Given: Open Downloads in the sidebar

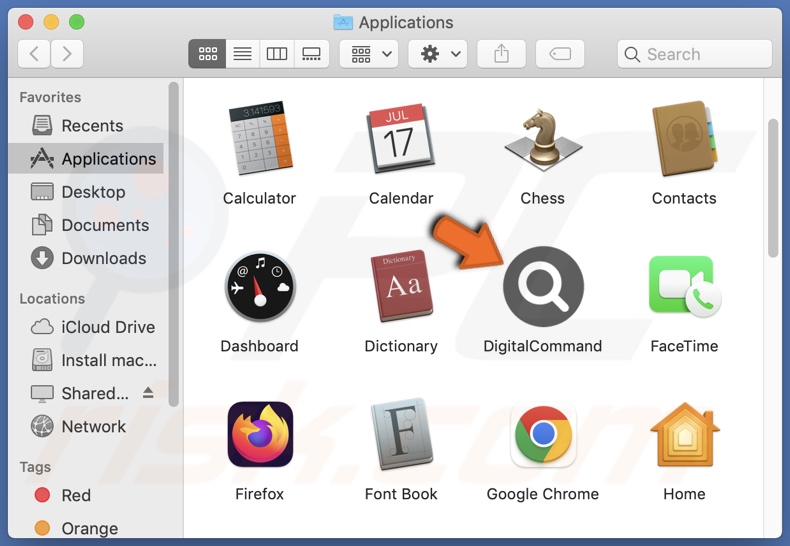Looking at the screenshot, I should click(x=86, y=258).
